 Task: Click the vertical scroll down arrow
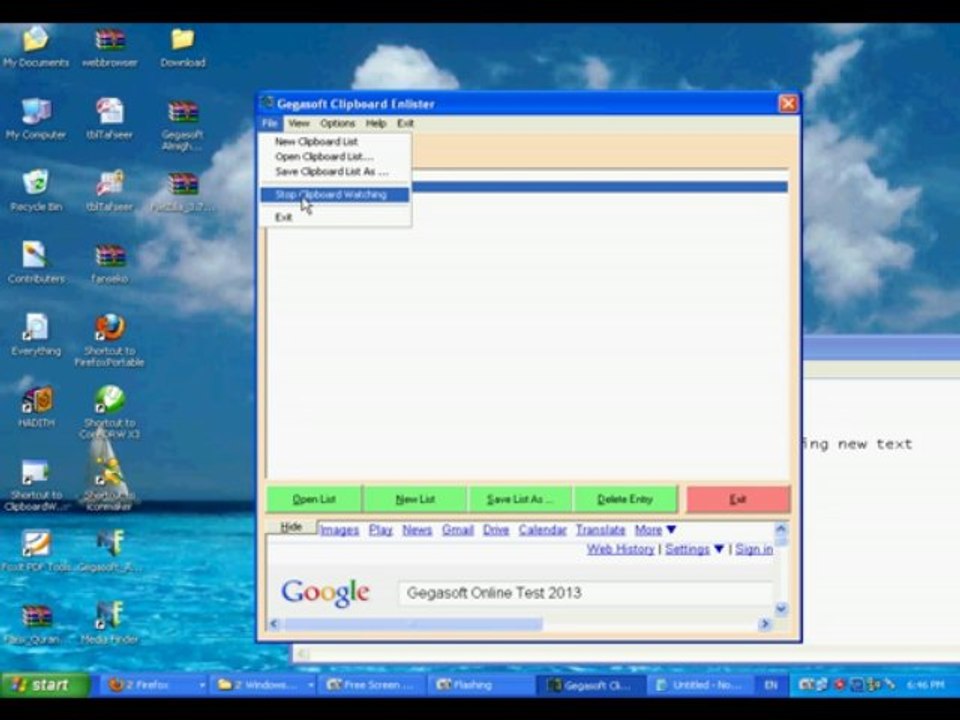pyautogui.click(x=781, y=609)
